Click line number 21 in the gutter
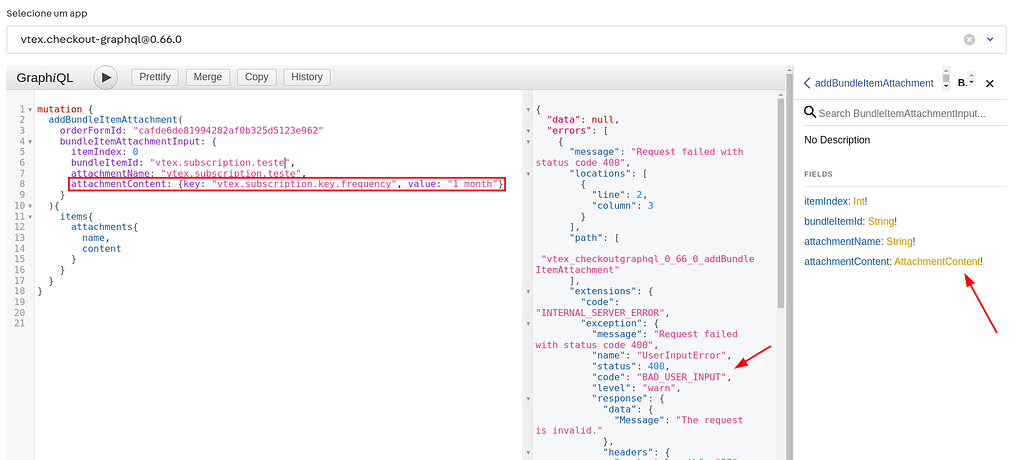Image resolution: width=1024 pixels, height=460 pixels. click(22, 323)
